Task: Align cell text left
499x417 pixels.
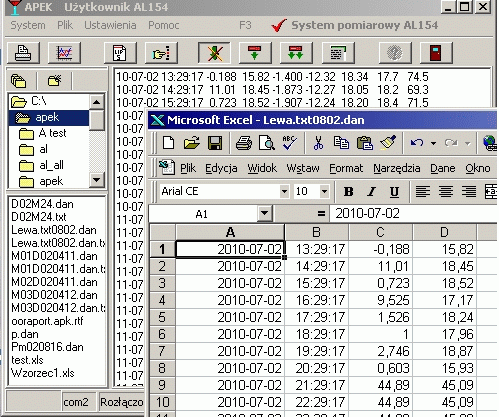Action: click(423, 192)
